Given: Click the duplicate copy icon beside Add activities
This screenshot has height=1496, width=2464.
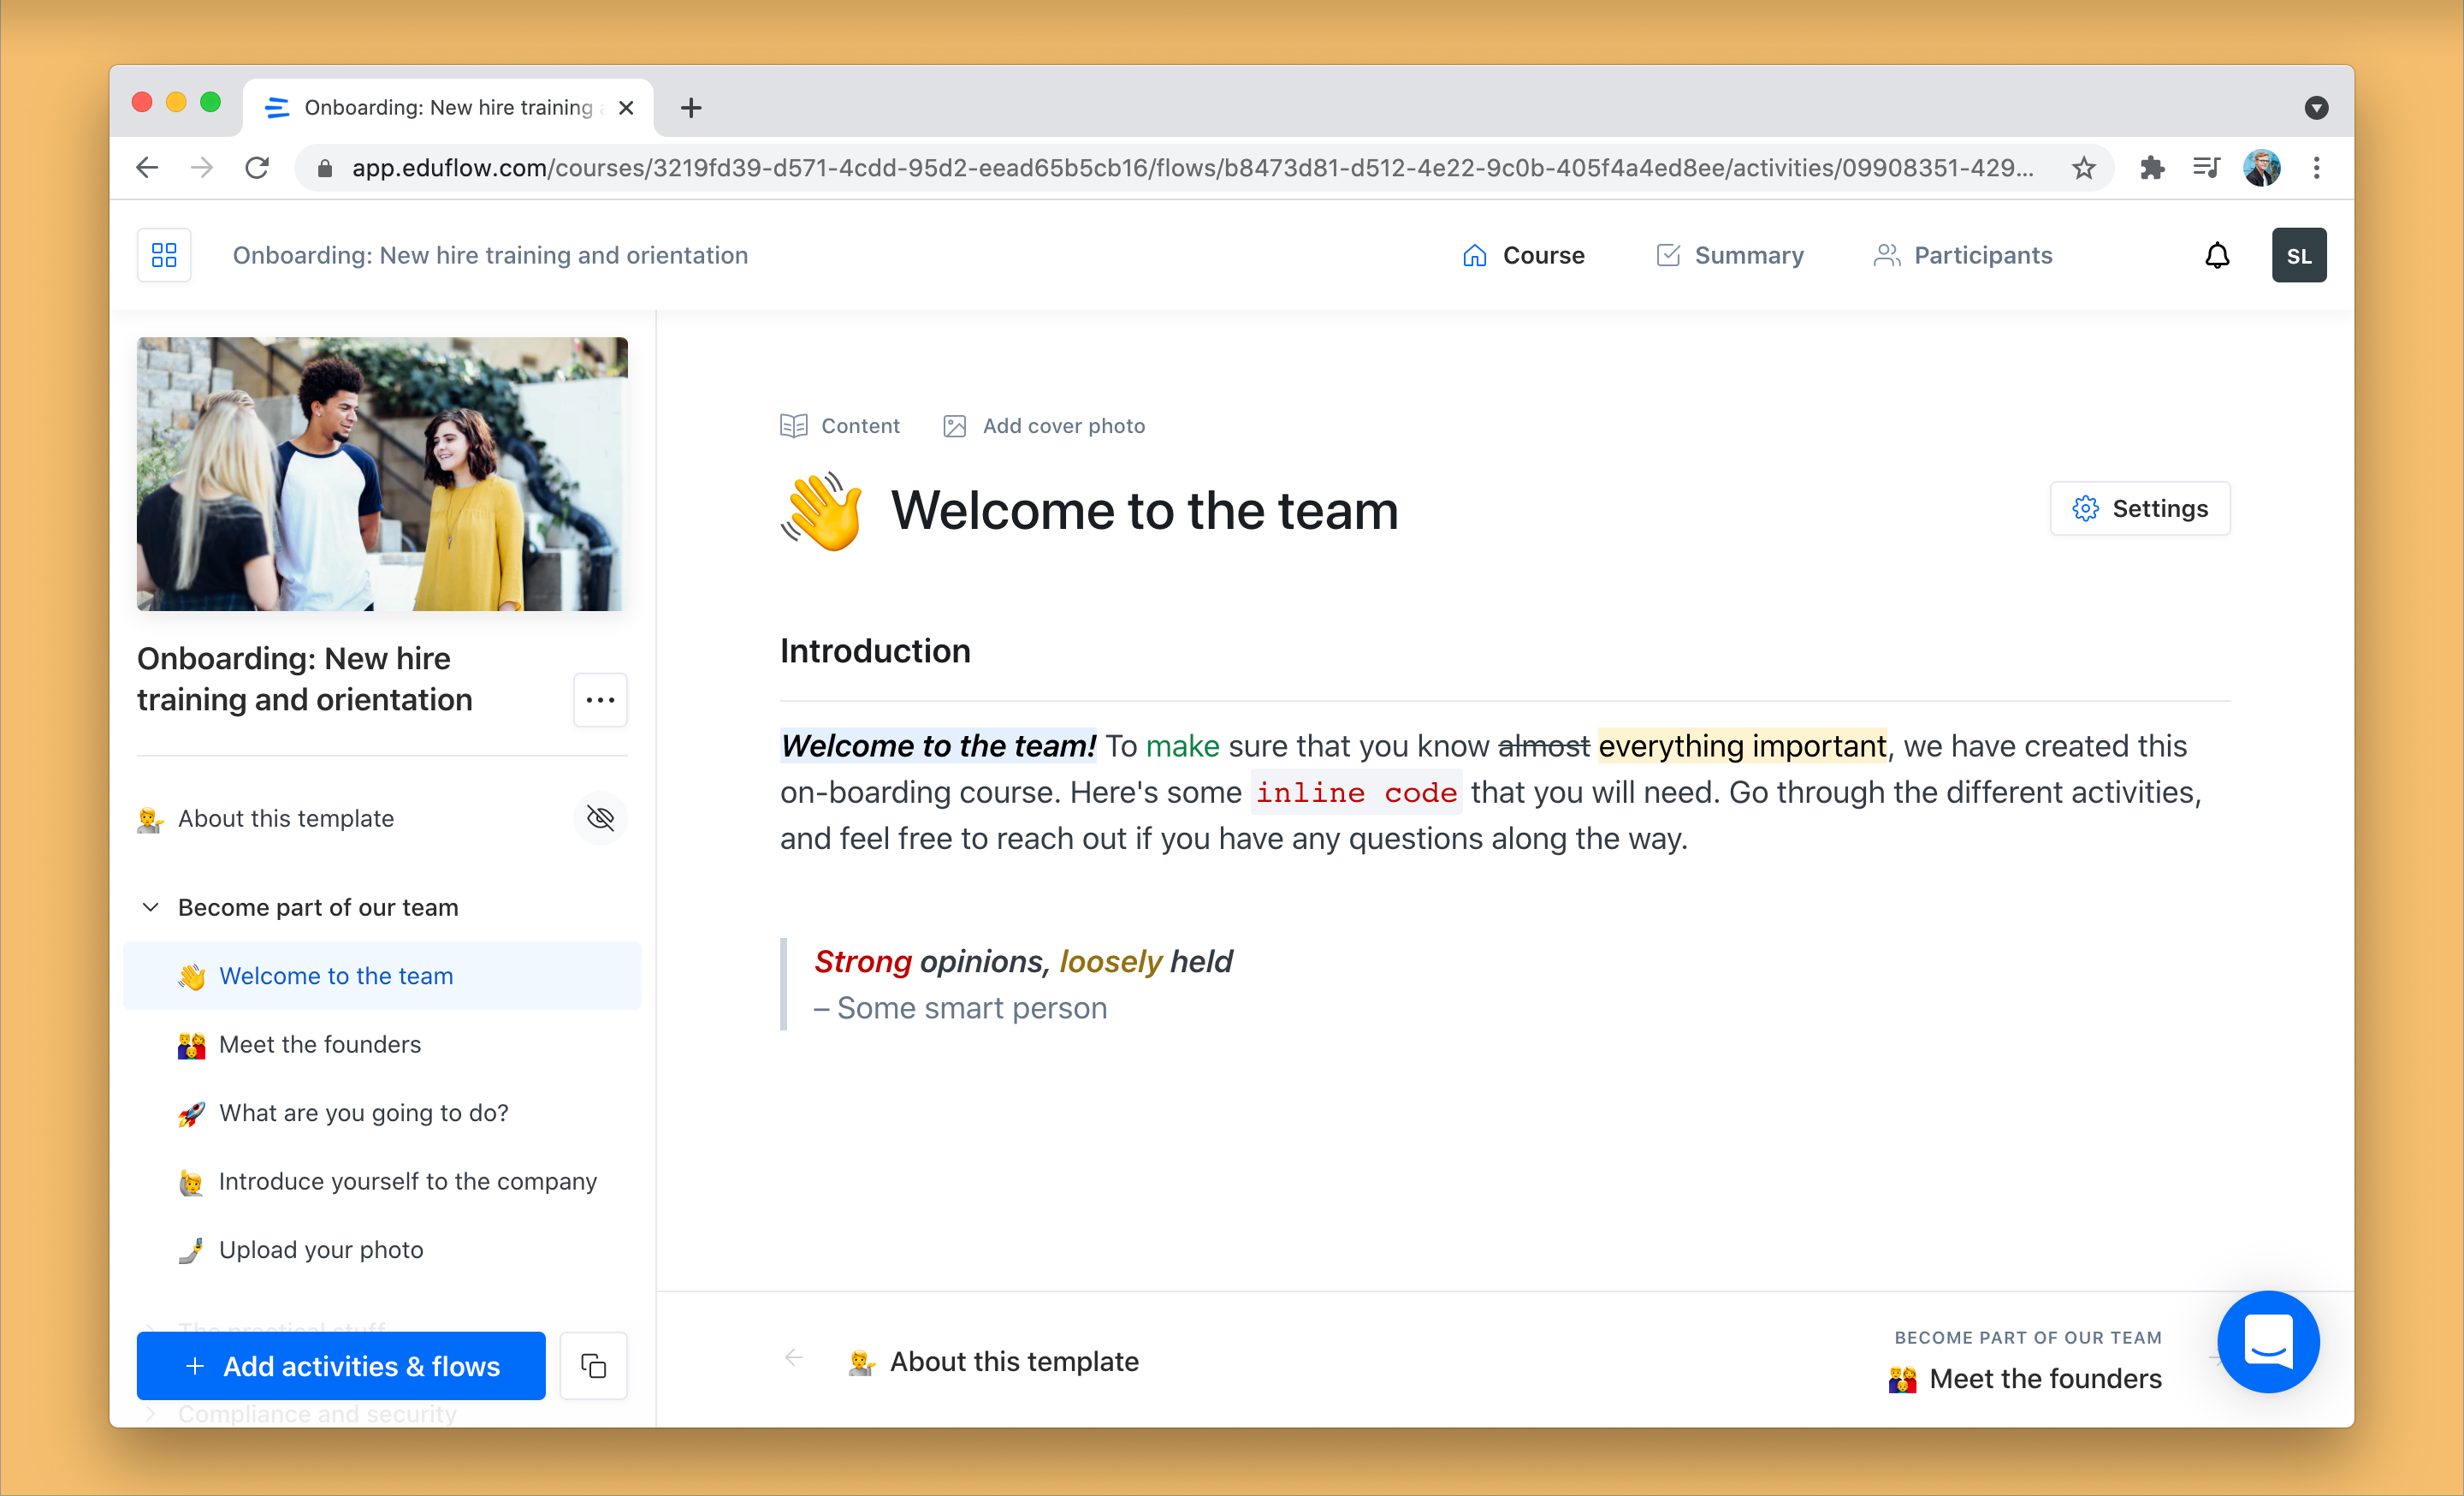Looking at the screenshot, I should (593, 1366).
